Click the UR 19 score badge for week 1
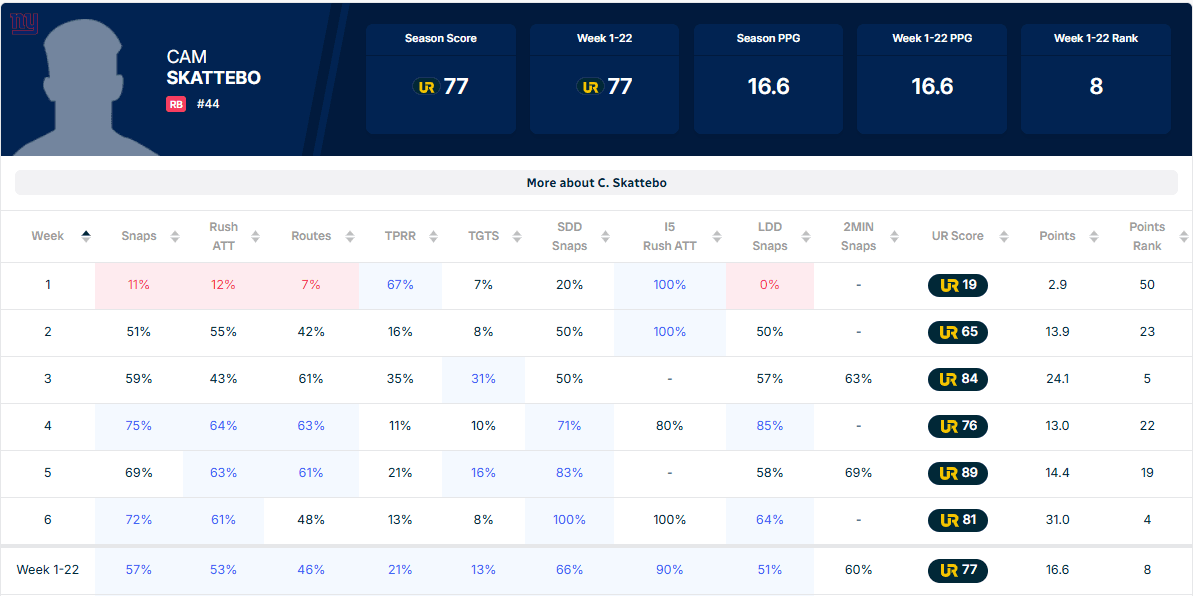1193x596 pixels. pyautogui.click(x=957, y=285)
